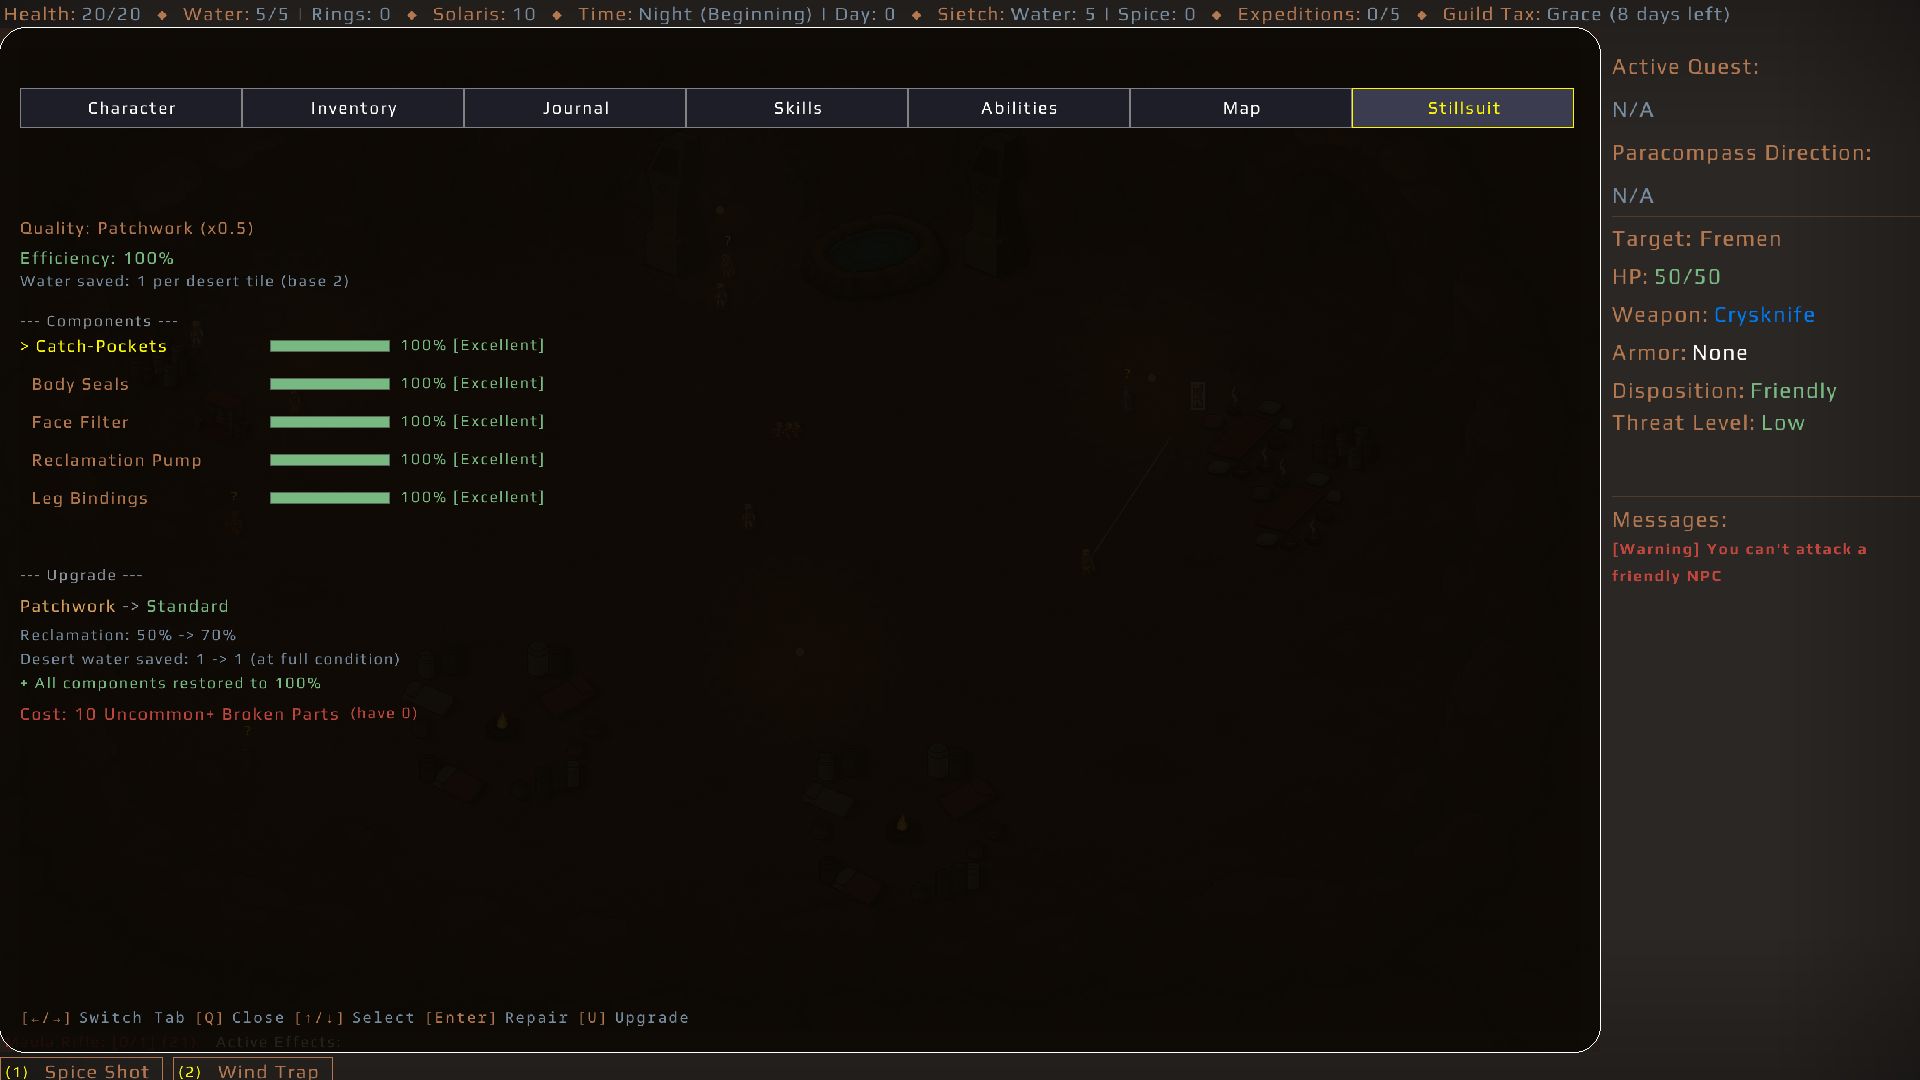1920x1080 pixels.
Task: Click the Patchwork to Standard upgrade line
Action: pyautogui.click(x=124, y=606)
